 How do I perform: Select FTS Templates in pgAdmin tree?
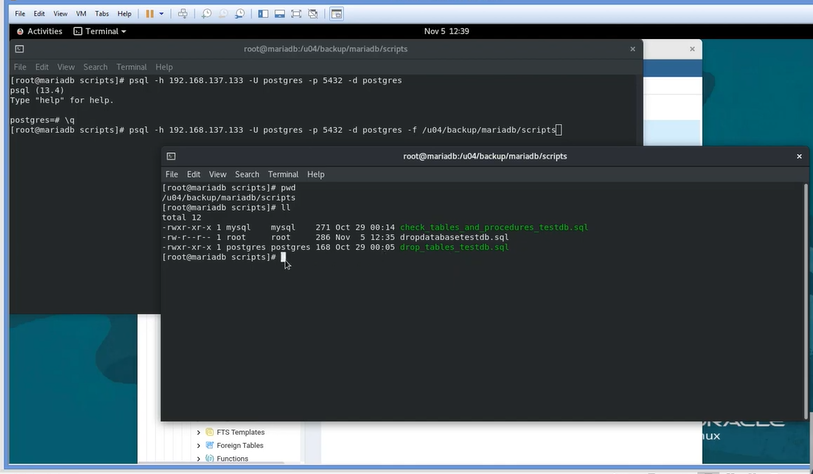click(x=241, y=432)
